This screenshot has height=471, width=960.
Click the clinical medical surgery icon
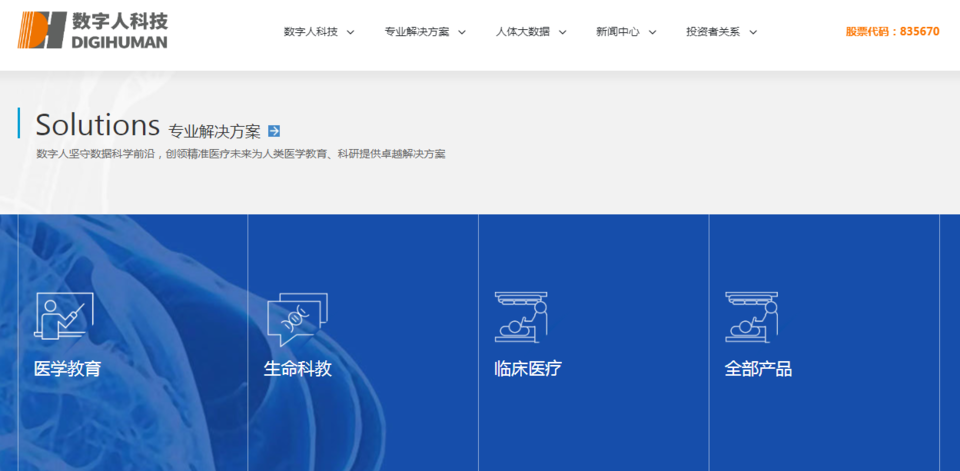click(521, 317)
